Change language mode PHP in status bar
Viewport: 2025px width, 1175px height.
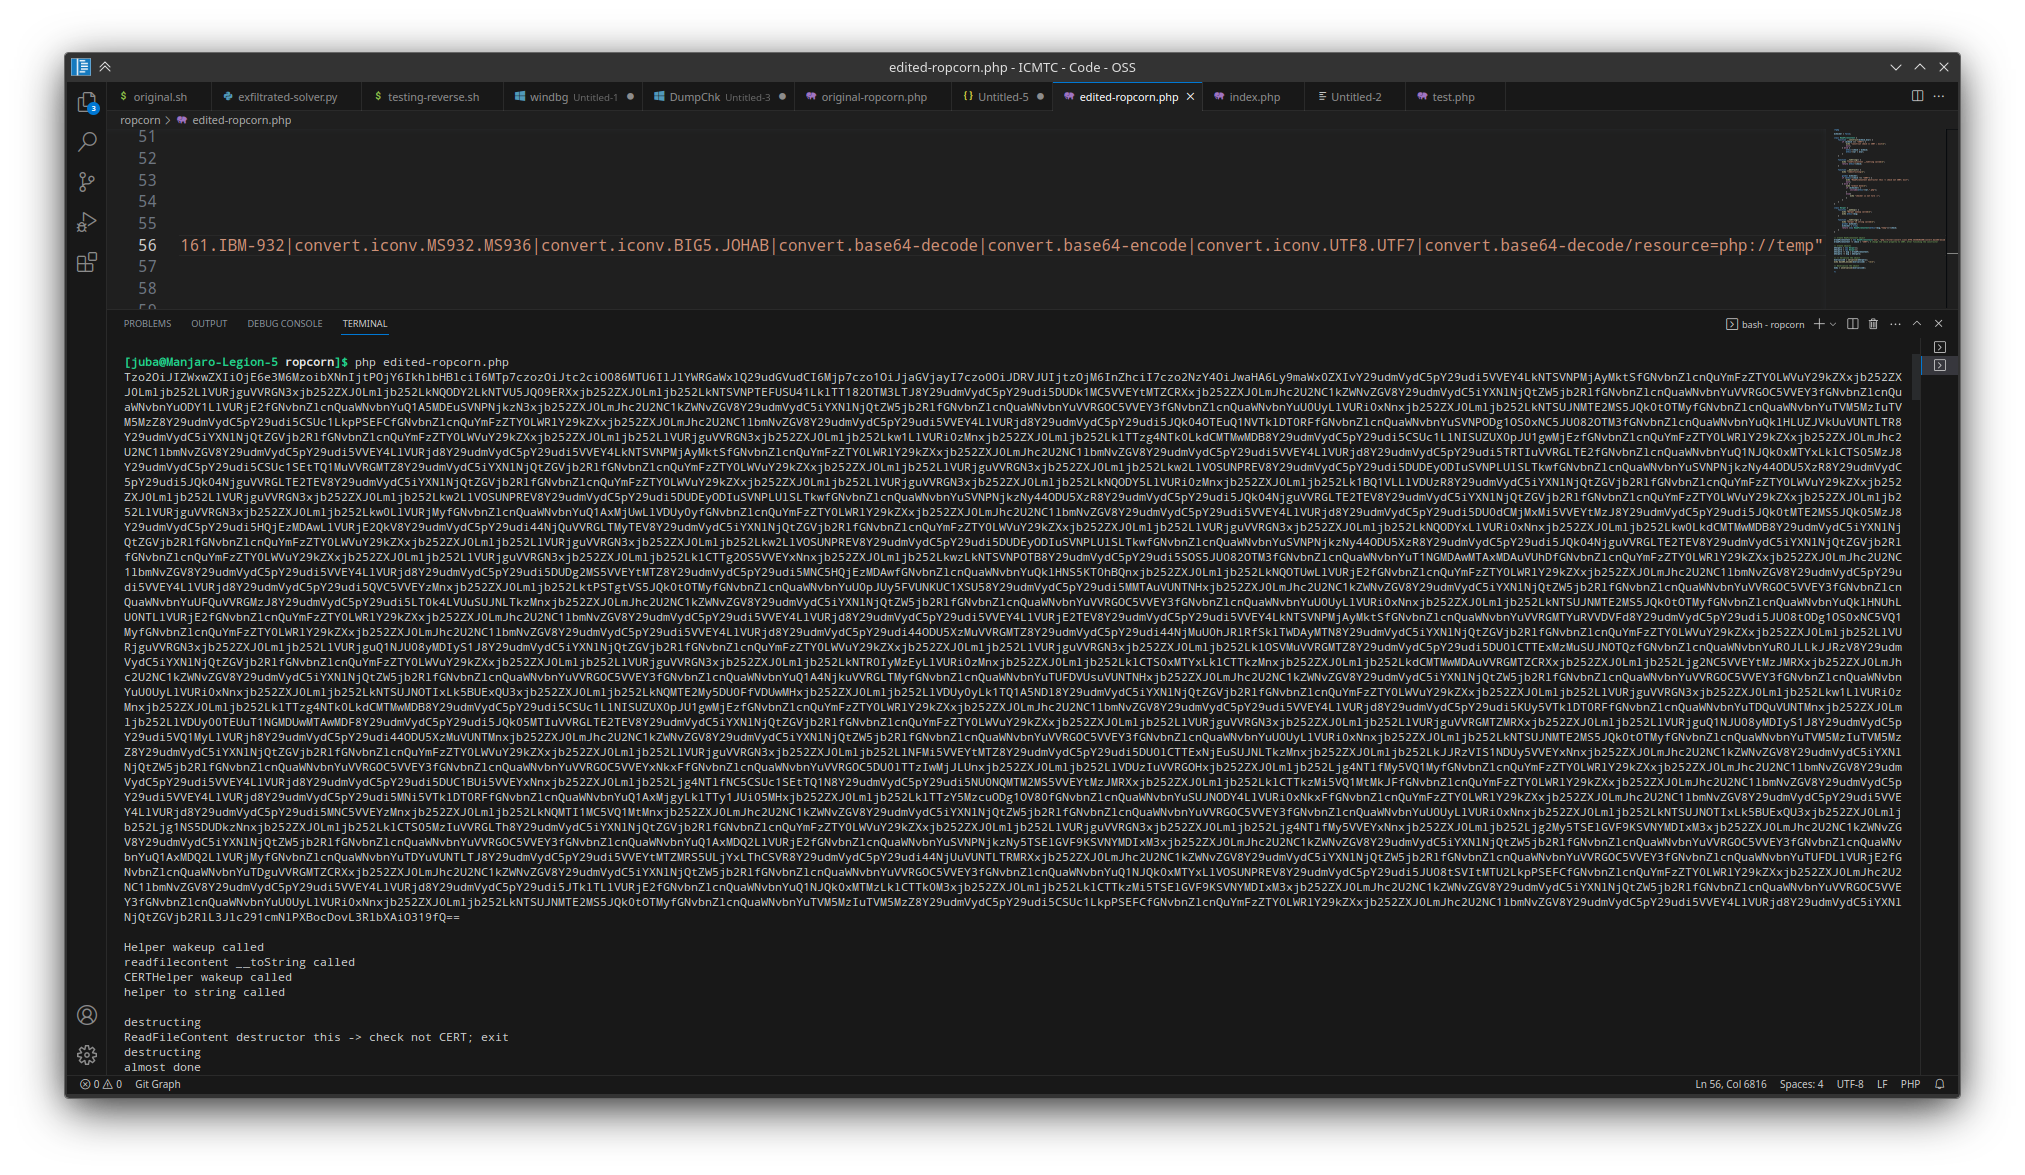(1910, 1084)
